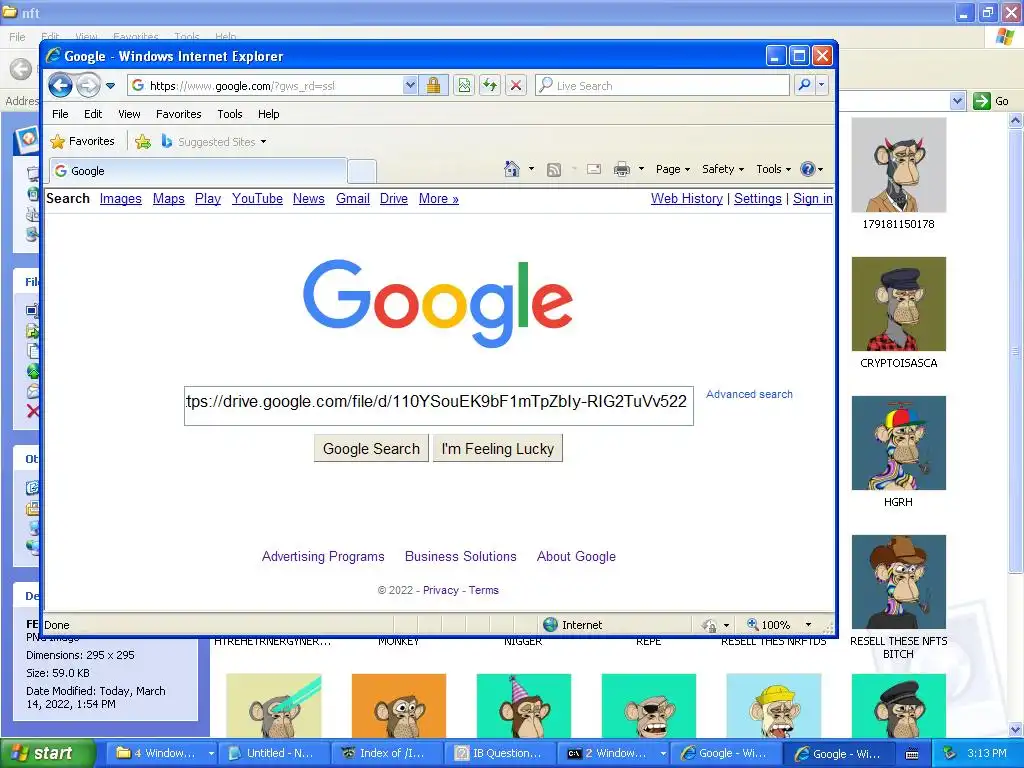Viewport: 1024px width, 768px height.
Task: Click the Read Mail envelope icon
Action: tap(594, 170)
